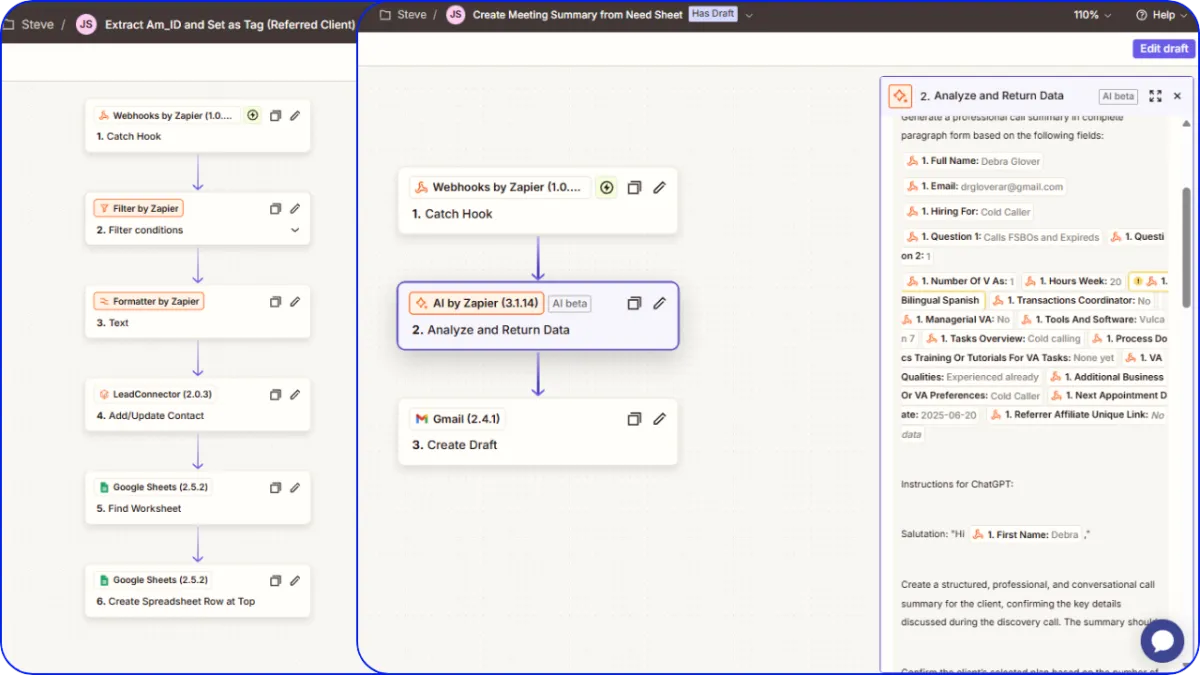The width and height of the screenshot is (1200, 675).
Task: Duplicate the Analyze and Return Data step
Action: pyautogui.click(x=634, y=303)
